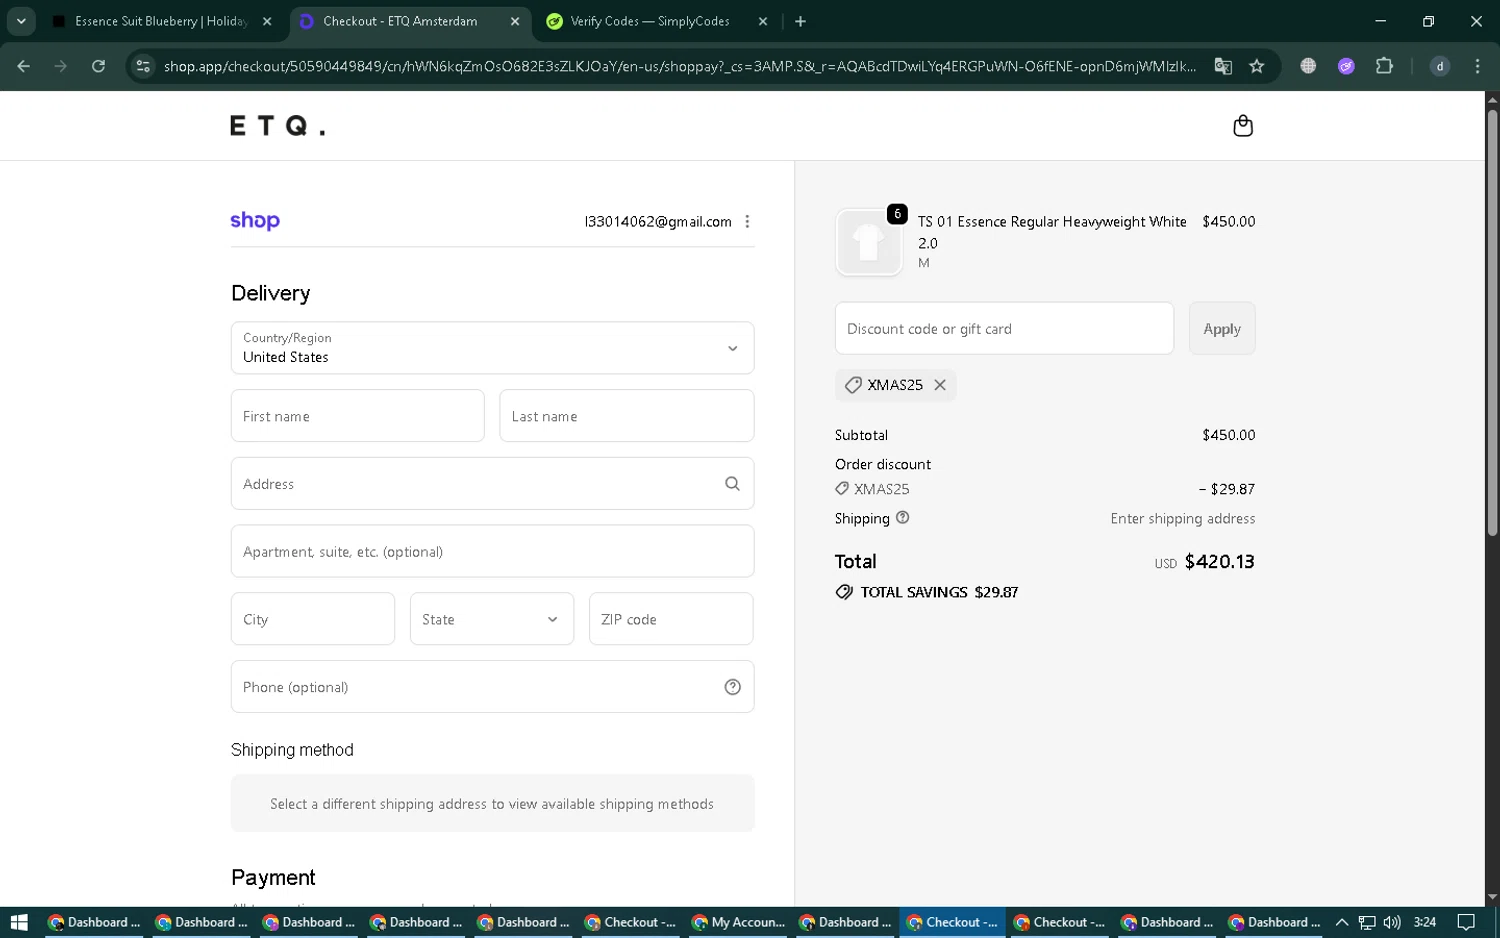This screenshot has width=1500, height=938.
Task: Click the l33014062@gmail.com email text
Action: pos(658,222)
